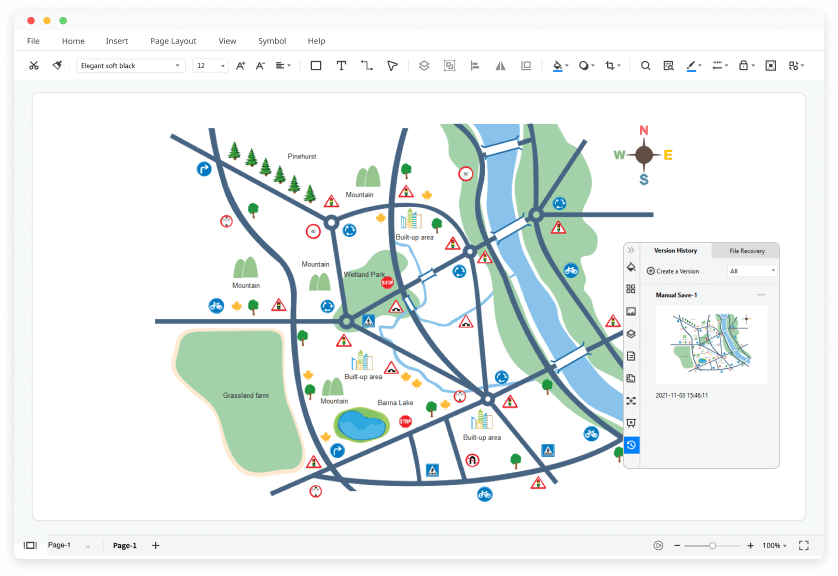Click the highlighted Version History sidebar icon
Image resolution: width=838 pixels, height=576 pixels.
click(631, 445)
